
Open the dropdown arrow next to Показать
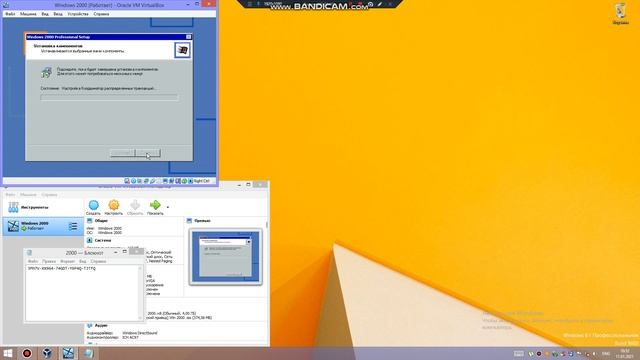point(168,207)
